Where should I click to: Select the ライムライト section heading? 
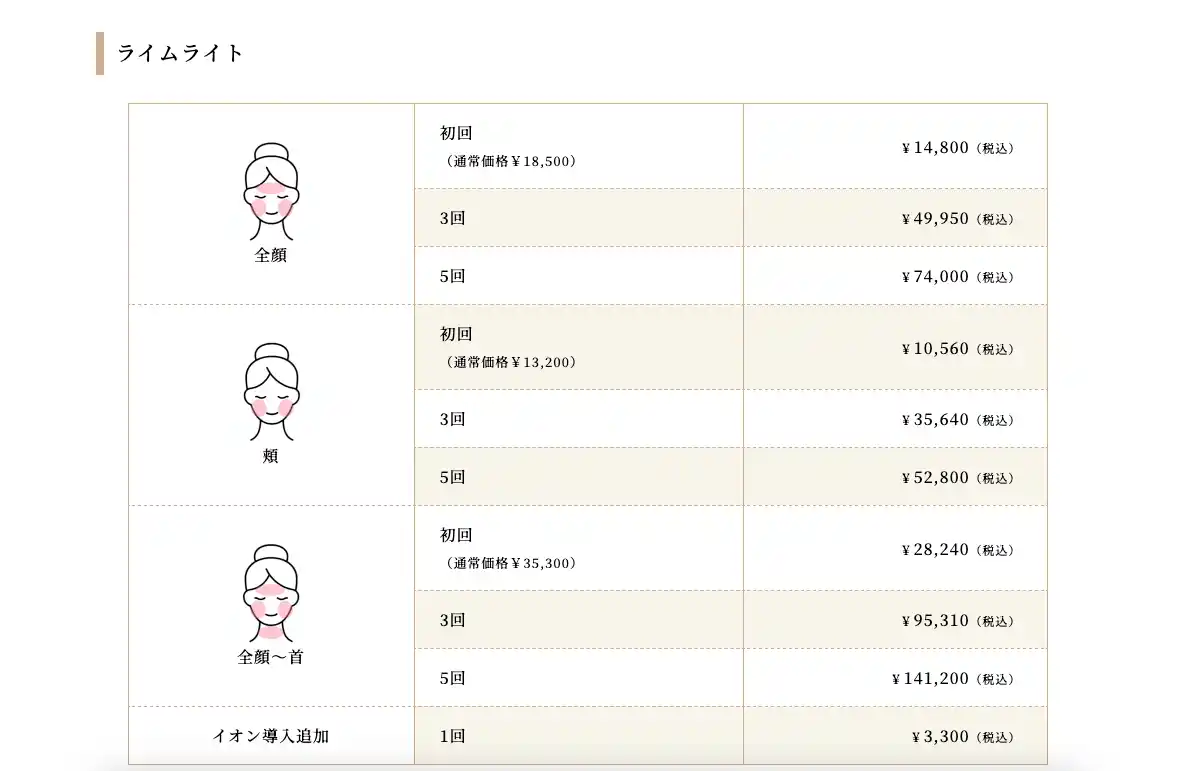click(180, 53)
